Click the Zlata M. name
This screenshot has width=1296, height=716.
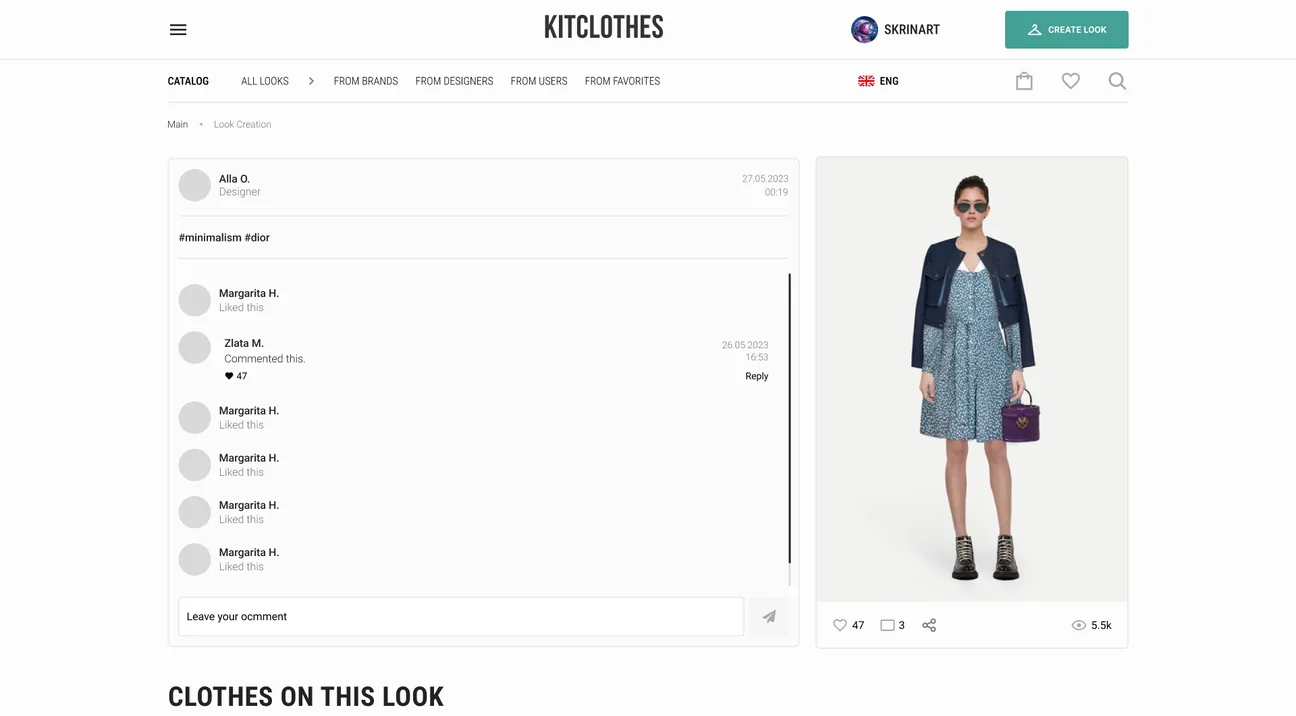[244, 343]
